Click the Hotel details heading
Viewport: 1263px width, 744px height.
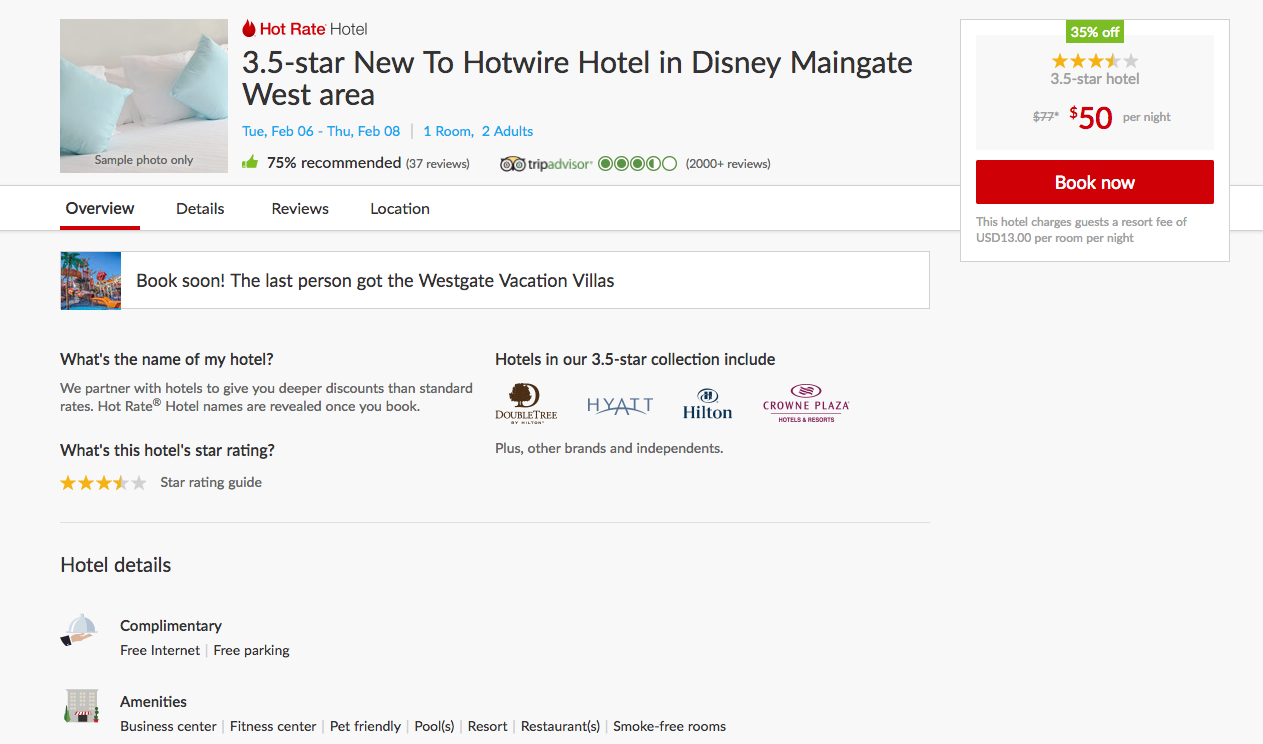click(x=116, y=565)
